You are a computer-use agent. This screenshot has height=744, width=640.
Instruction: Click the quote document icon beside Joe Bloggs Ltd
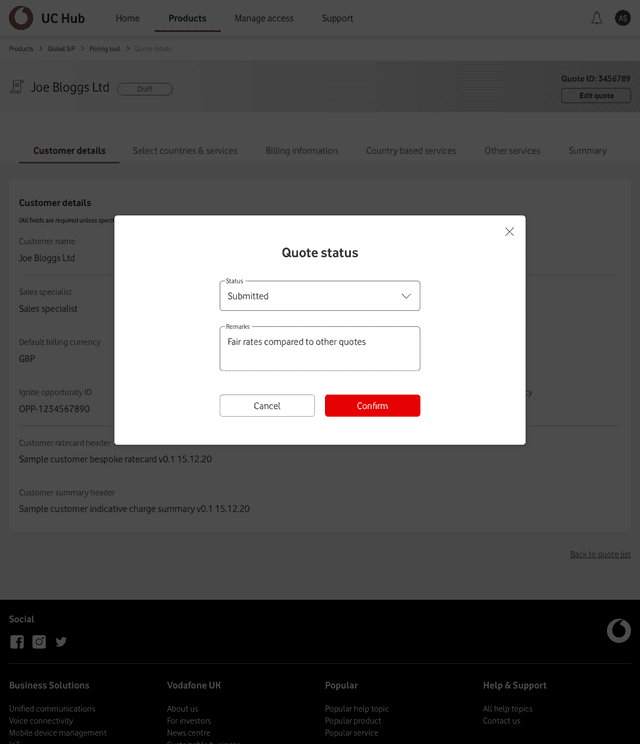(x=17, y=87)
